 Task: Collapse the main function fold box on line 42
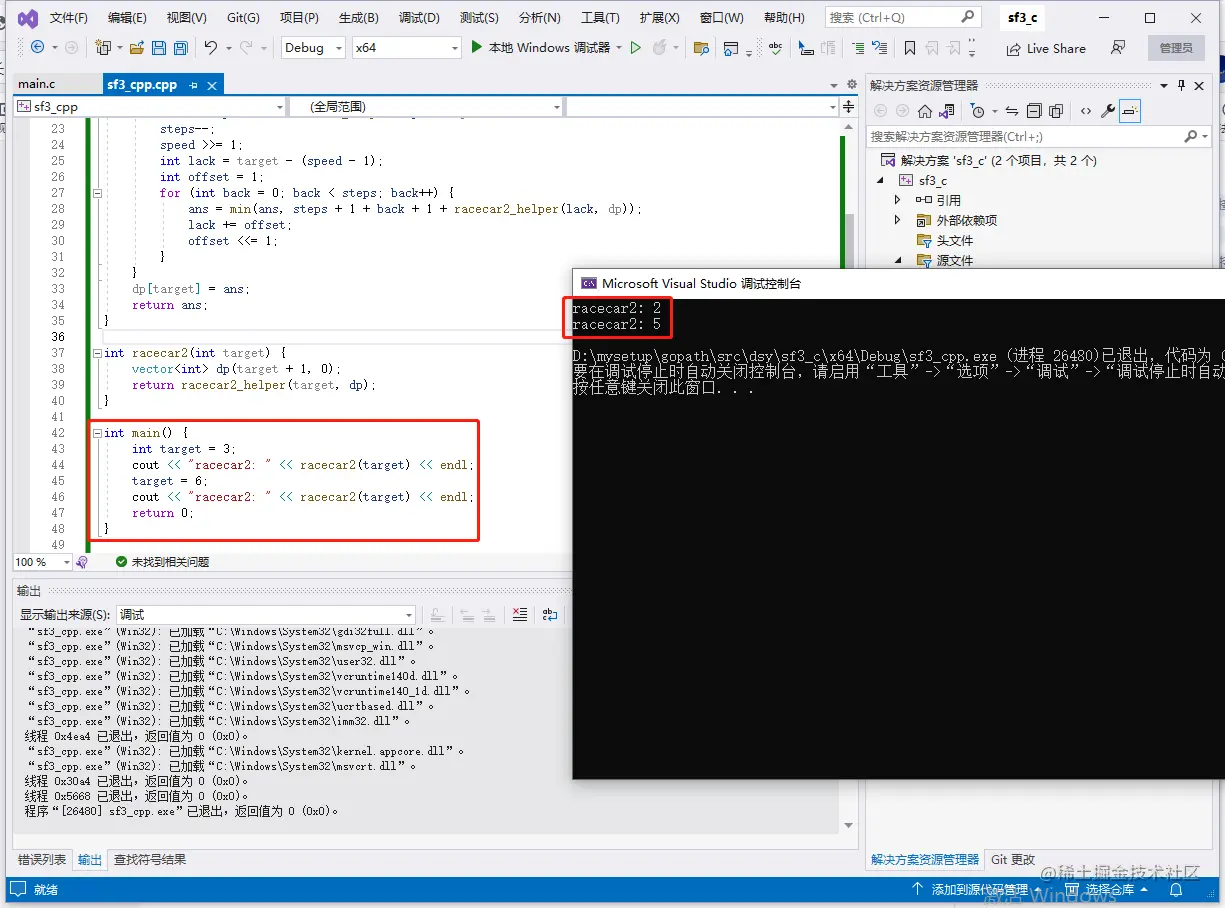pos(96,433)
